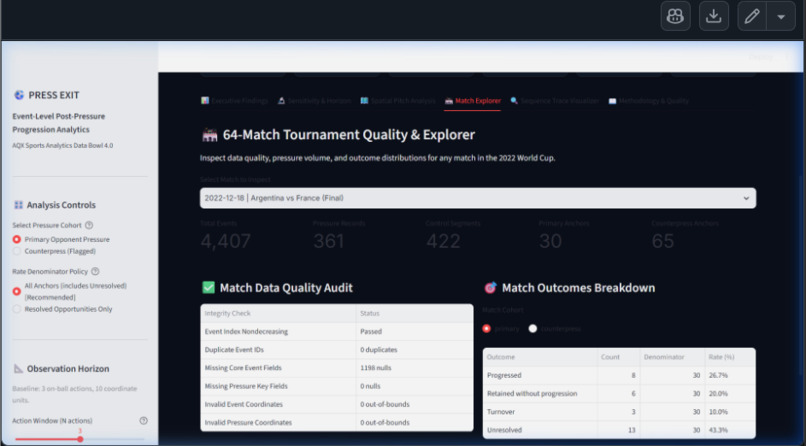
Task: Click the Count column header
Action: click(x=618, y=357)
